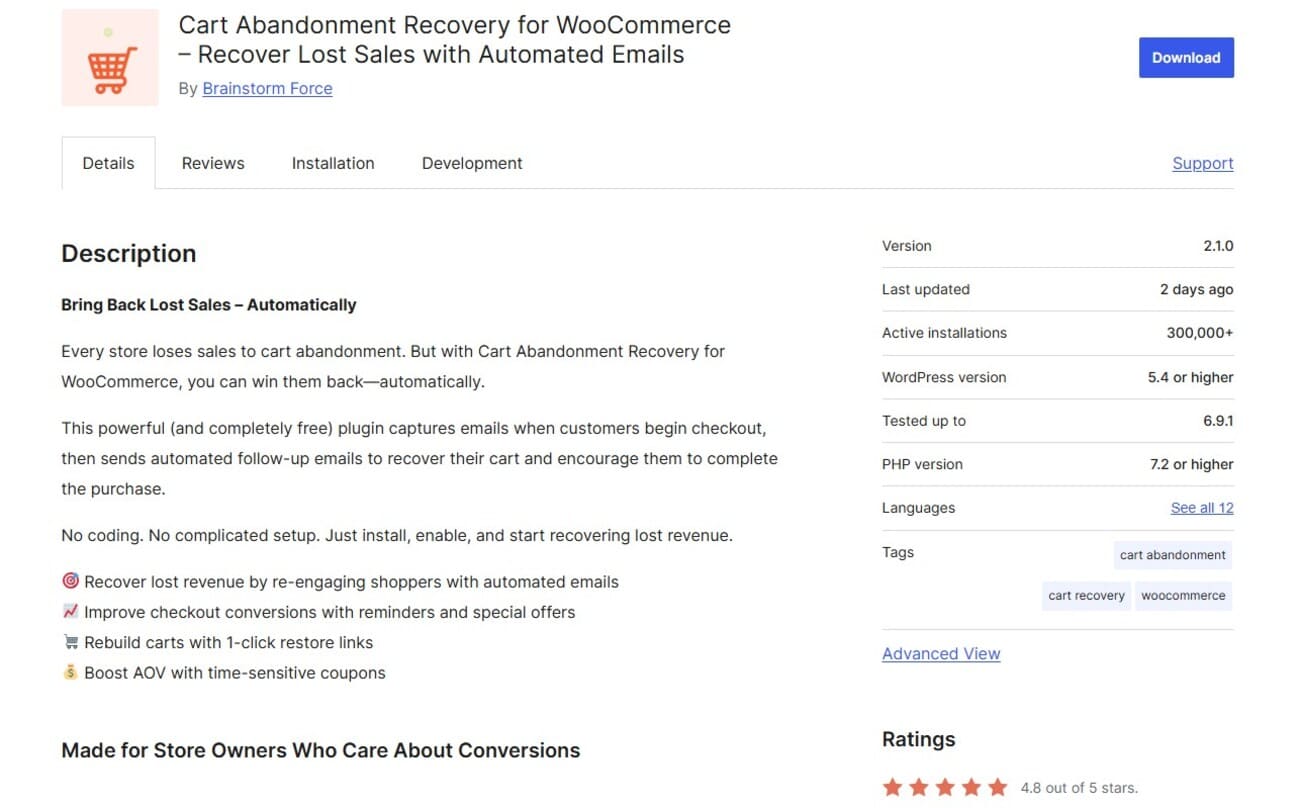Select the Development tab
1299x808 pixels.
[x=471, y=162]
